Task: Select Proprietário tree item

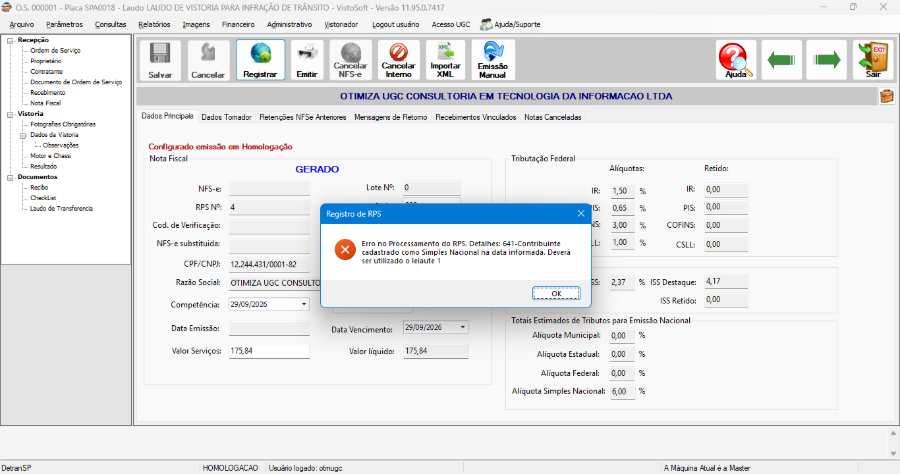Action: point(46,61)
